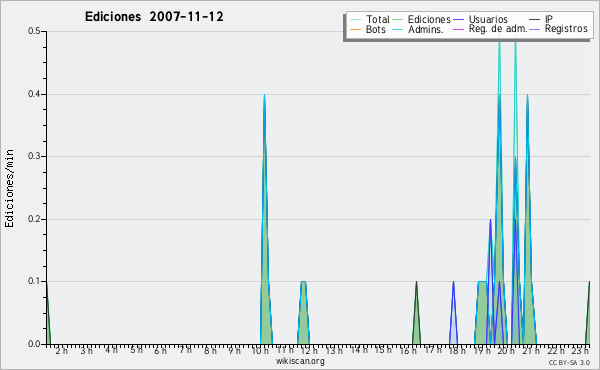Click the wikiscan.org text below chart

(x=300, y=361)
